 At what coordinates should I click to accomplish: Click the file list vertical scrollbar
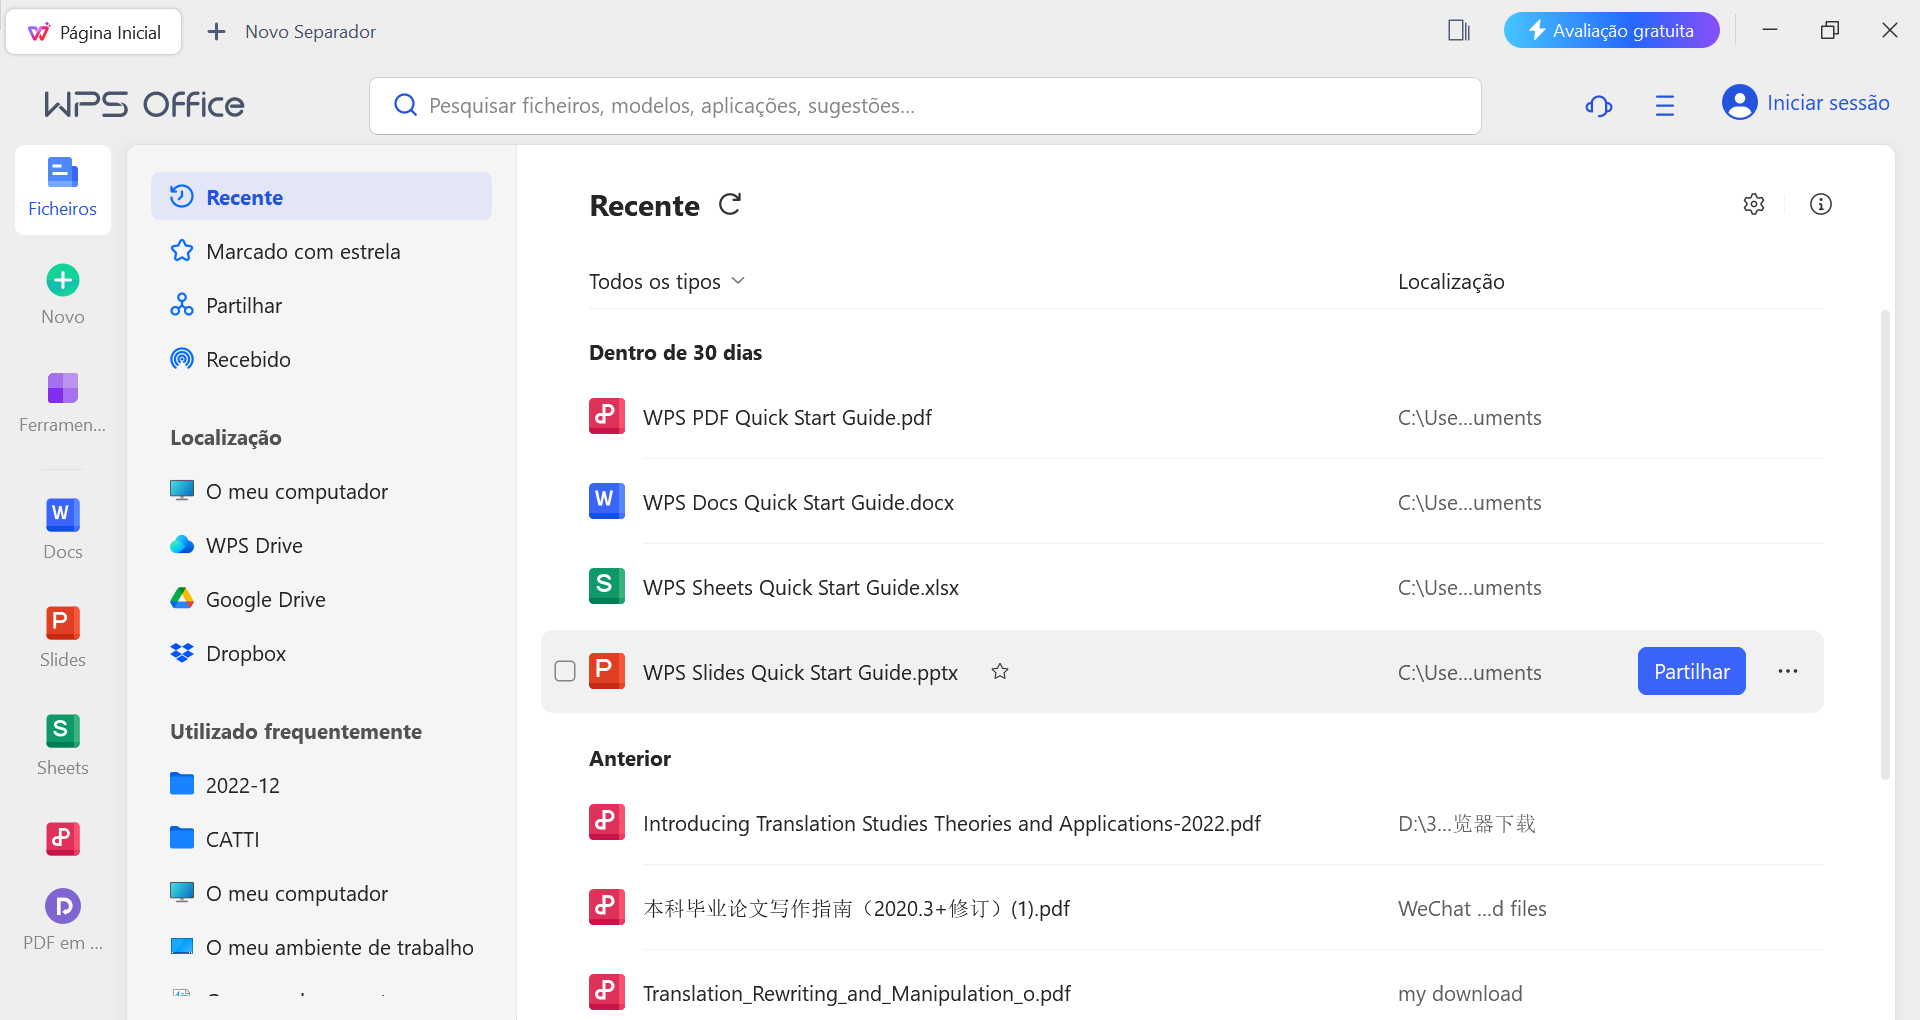click(1885, 545)
